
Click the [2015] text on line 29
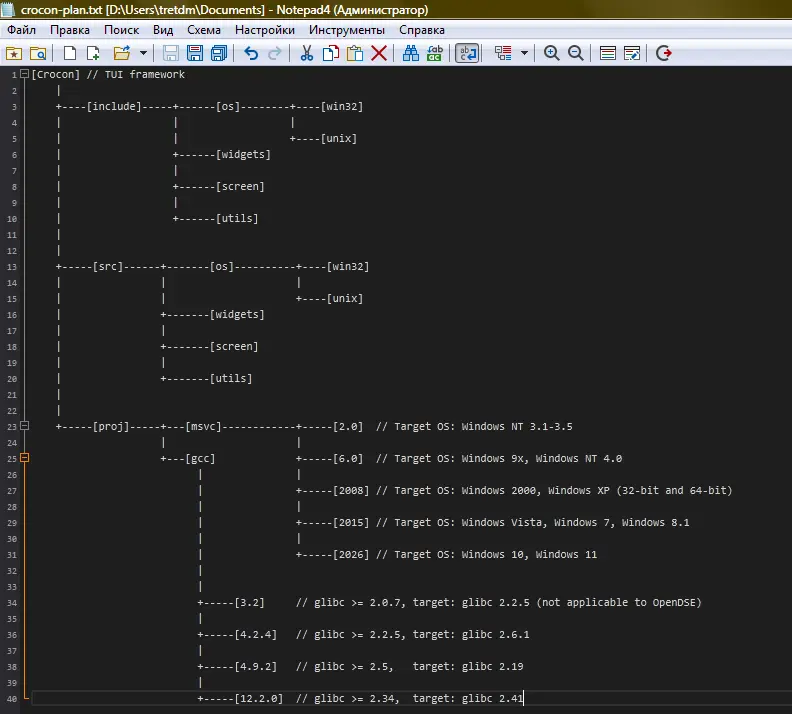(351, 523)
